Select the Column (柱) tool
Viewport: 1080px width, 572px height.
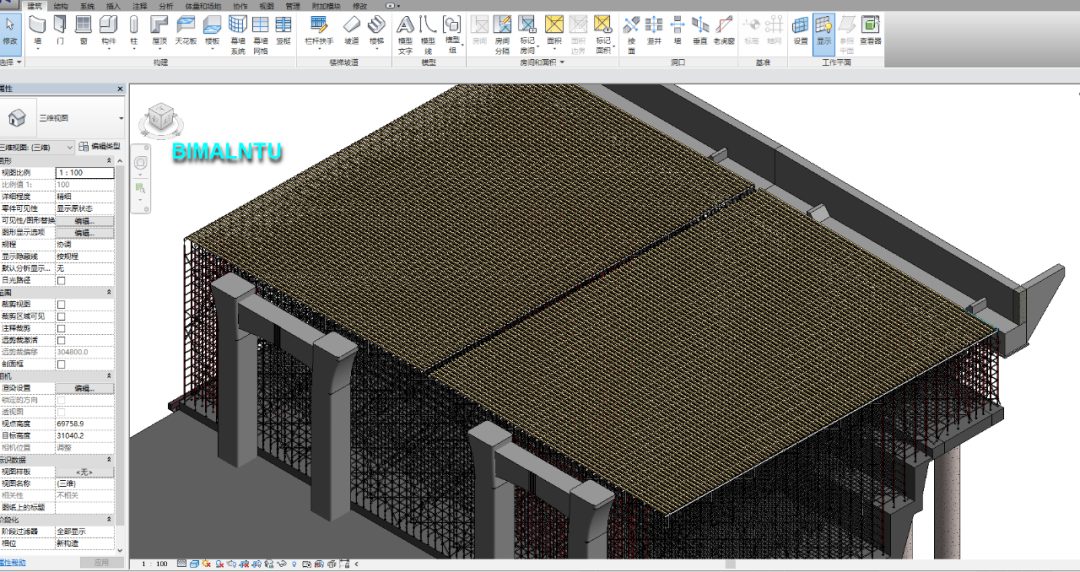pyautogui.click(x=134, y=32)
